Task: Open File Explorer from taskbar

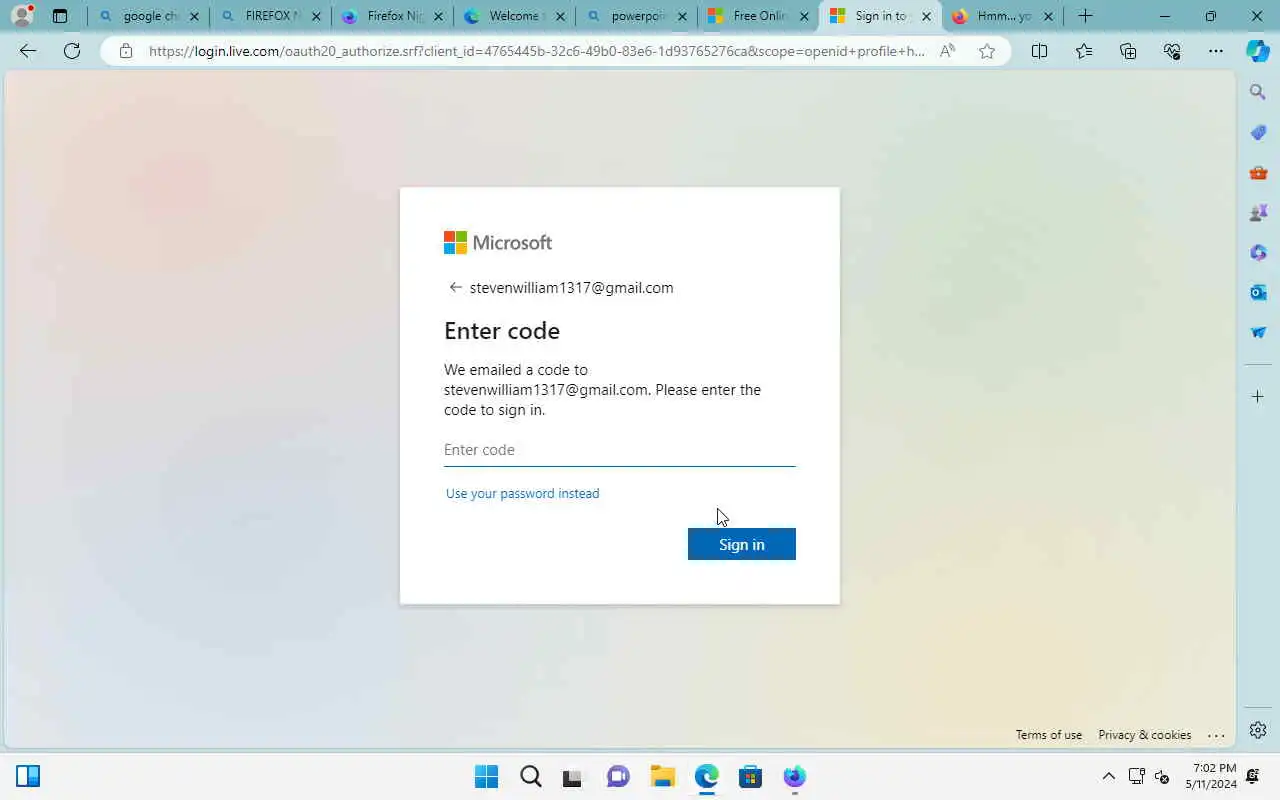Action: [x=662, y=777]
